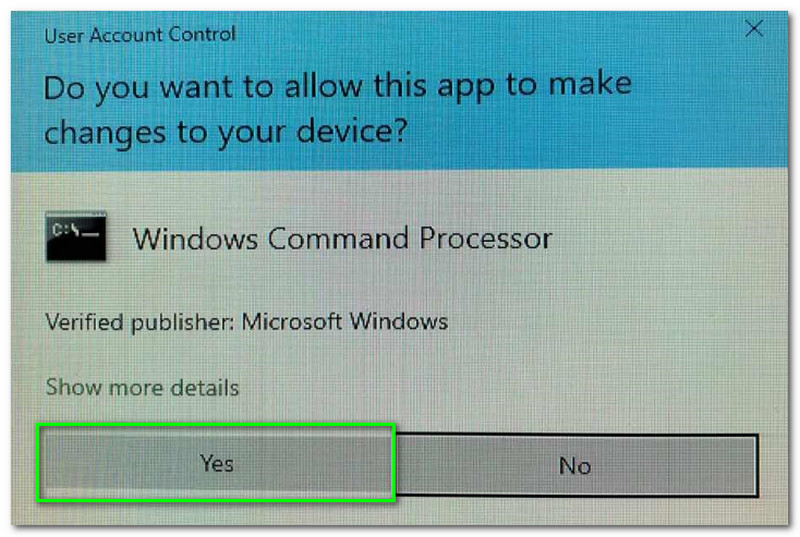Image resolution: width=800 pixels, height=537 pixels.
Task: Dismiss the prompt using the X icon
Action: click(754, 29)
